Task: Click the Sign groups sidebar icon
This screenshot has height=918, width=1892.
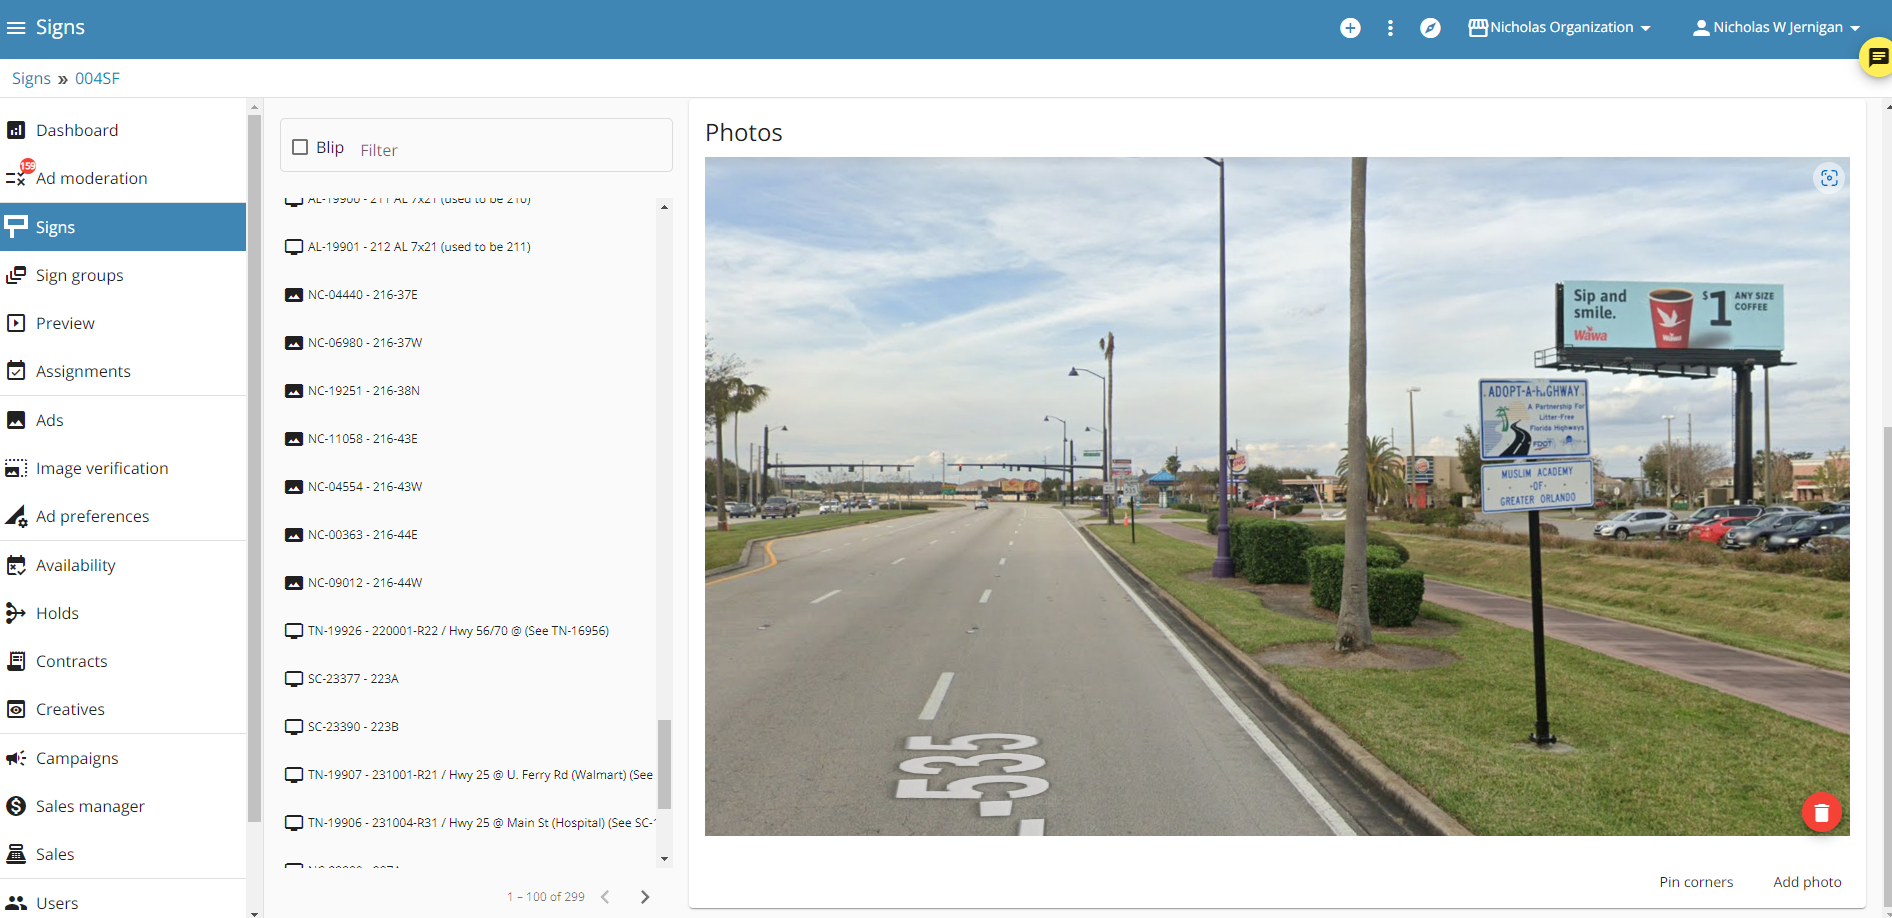Action: tap(16, 275)
